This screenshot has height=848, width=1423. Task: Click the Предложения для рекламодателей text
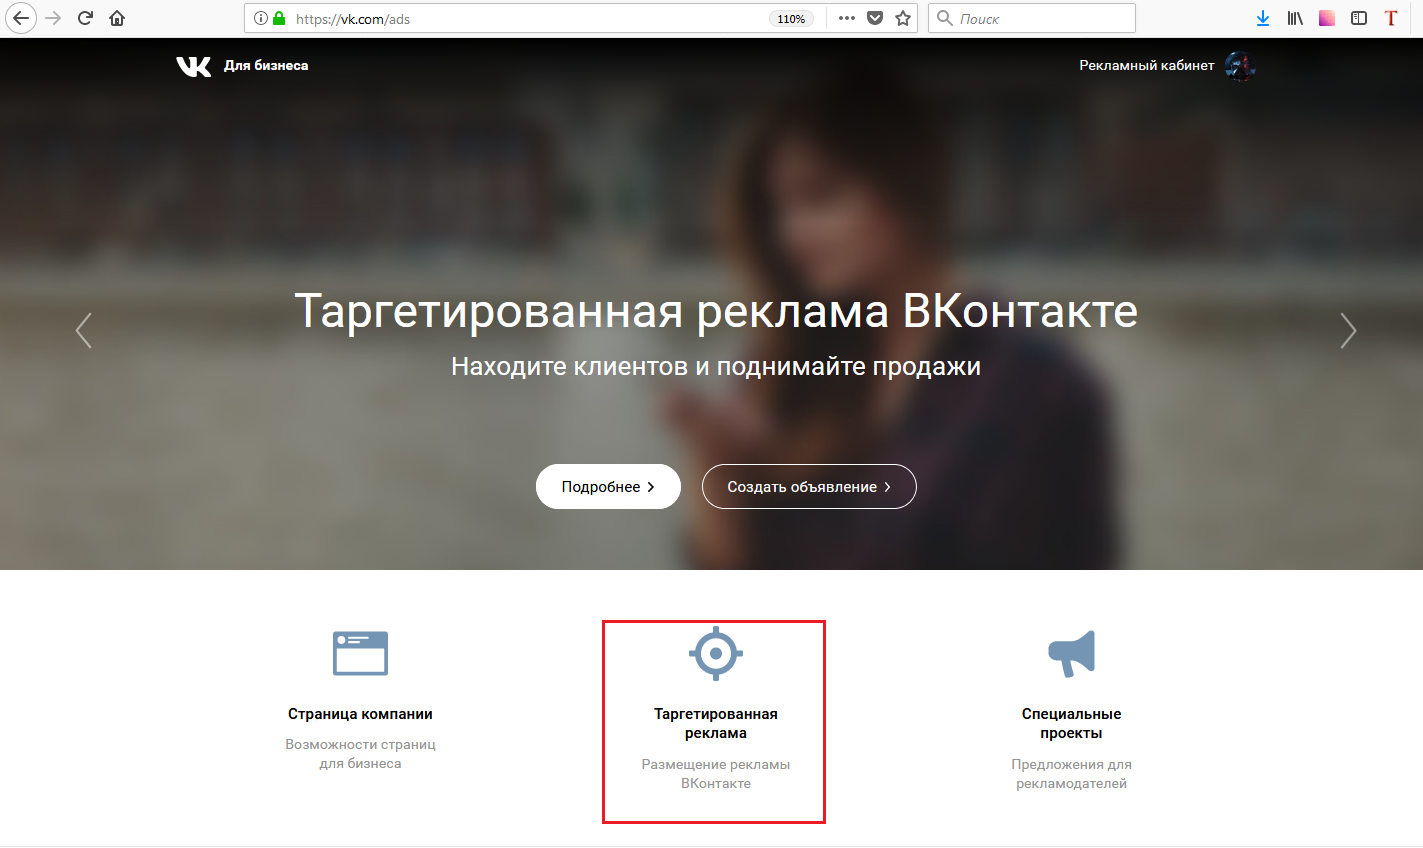[1072, 773]
